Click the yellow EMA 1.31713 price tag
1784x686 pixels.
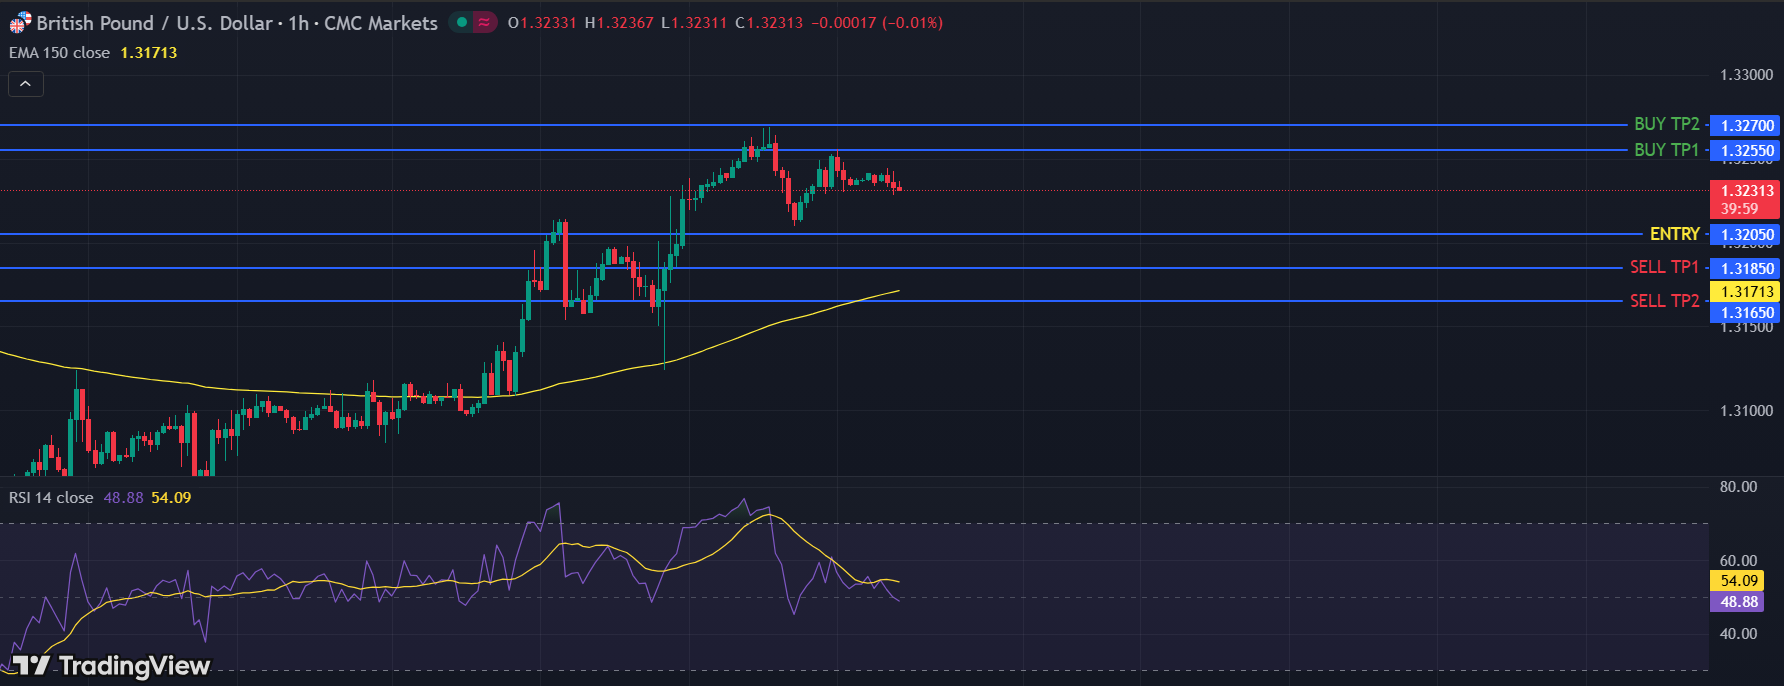coord(1746,291)
